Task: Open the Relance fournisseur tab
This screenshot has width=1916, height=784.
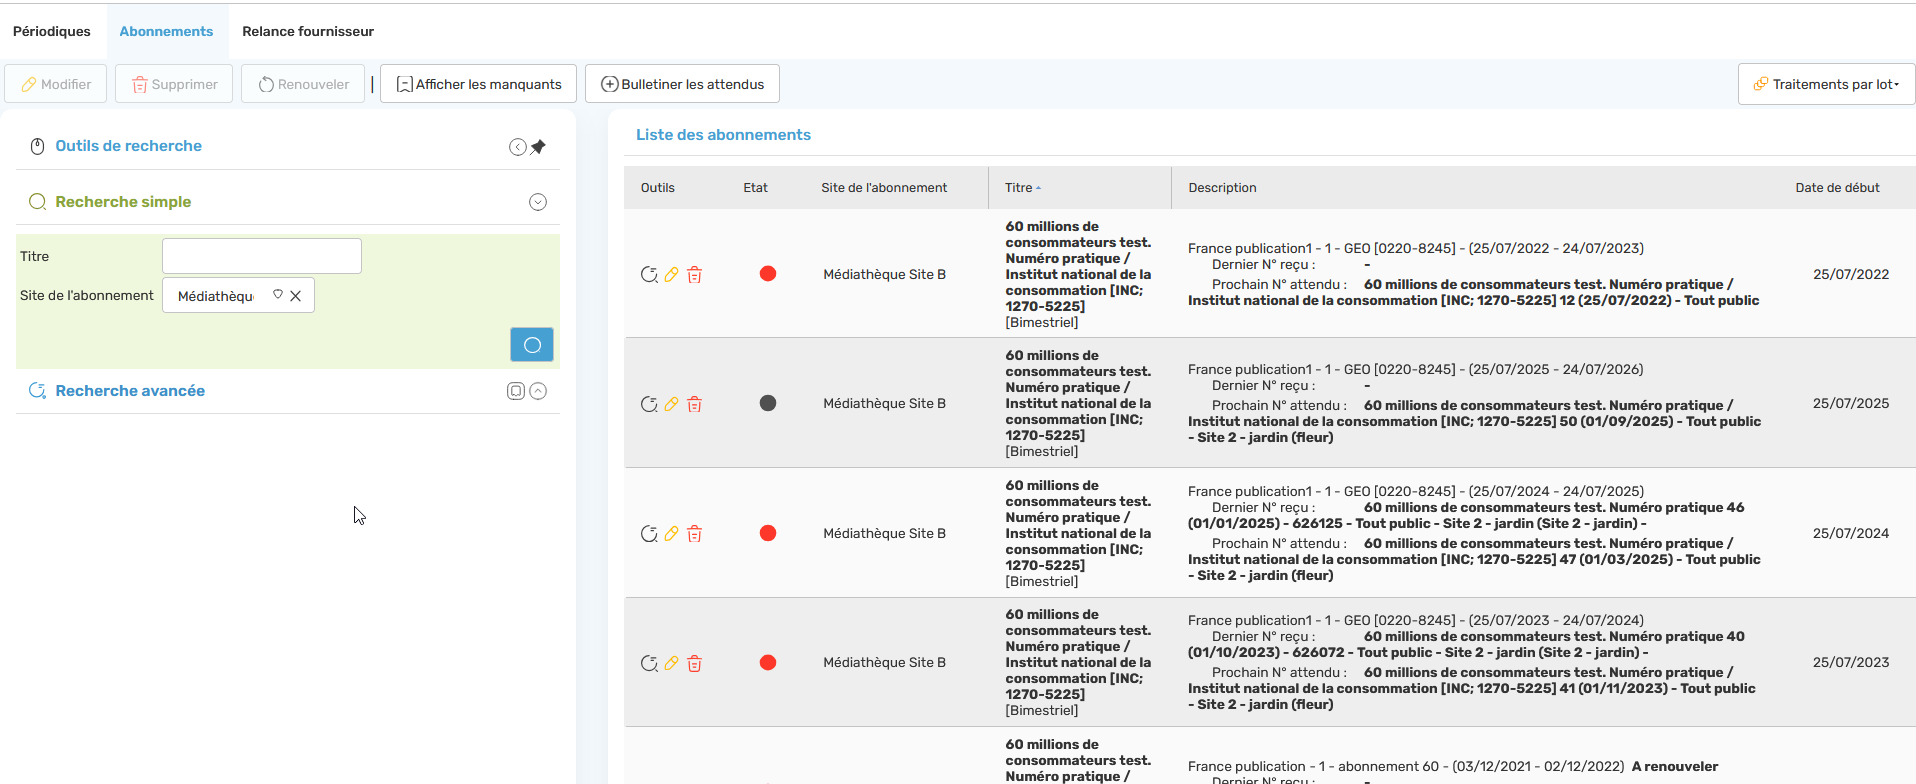Action: click(308, 31)
